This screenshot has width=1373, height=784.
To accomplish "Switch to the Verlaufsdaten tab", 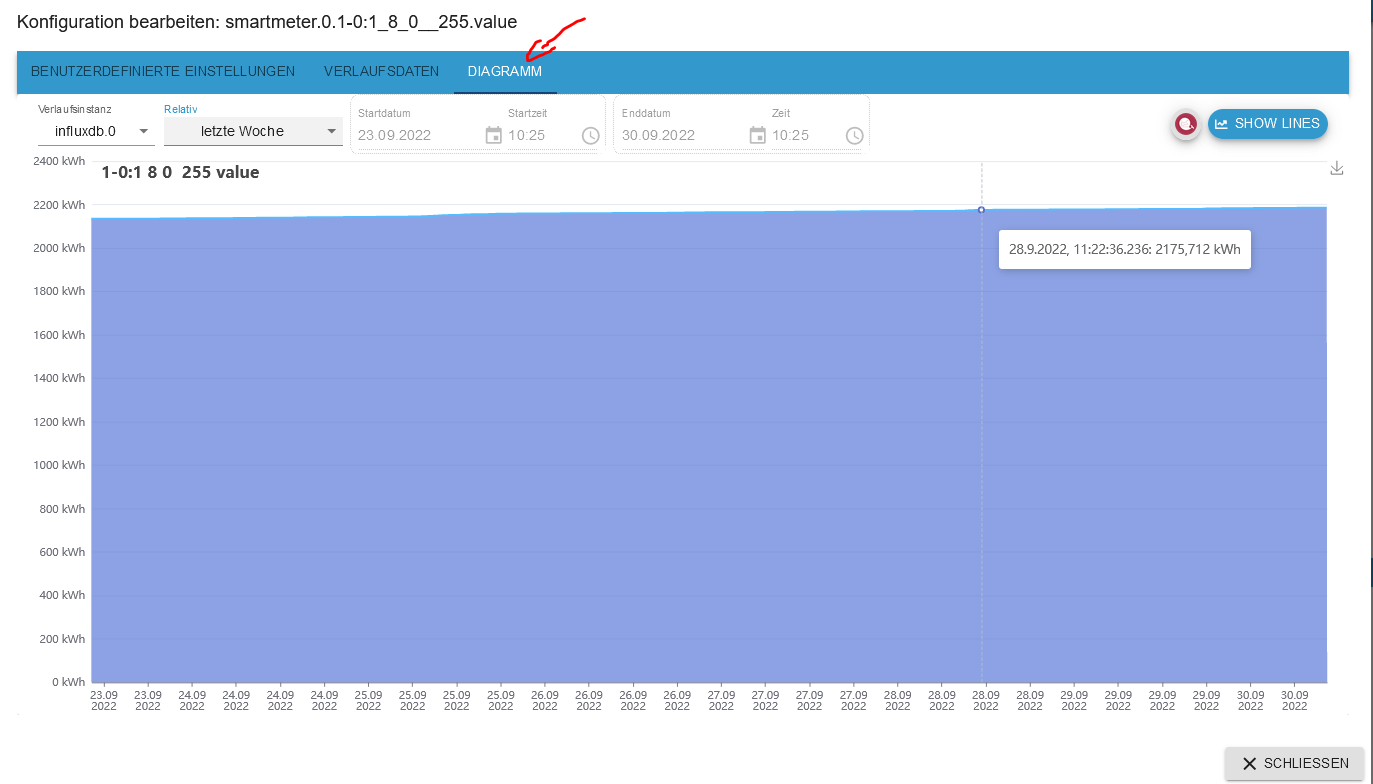I will pyautogui.click(x=381, y=72).
